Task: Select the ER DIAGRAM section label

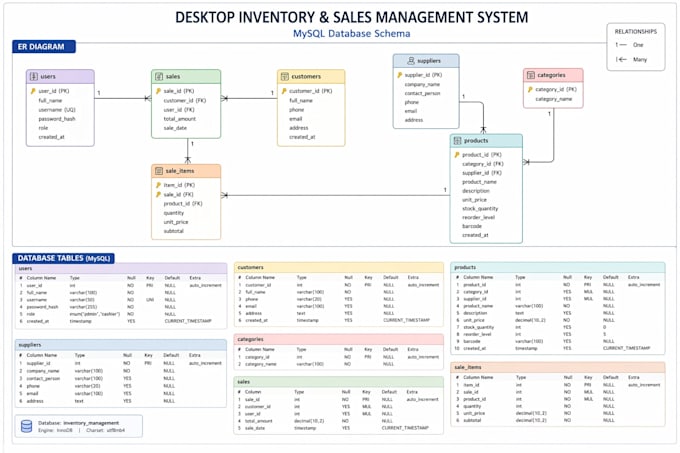Action: (44, 47)
